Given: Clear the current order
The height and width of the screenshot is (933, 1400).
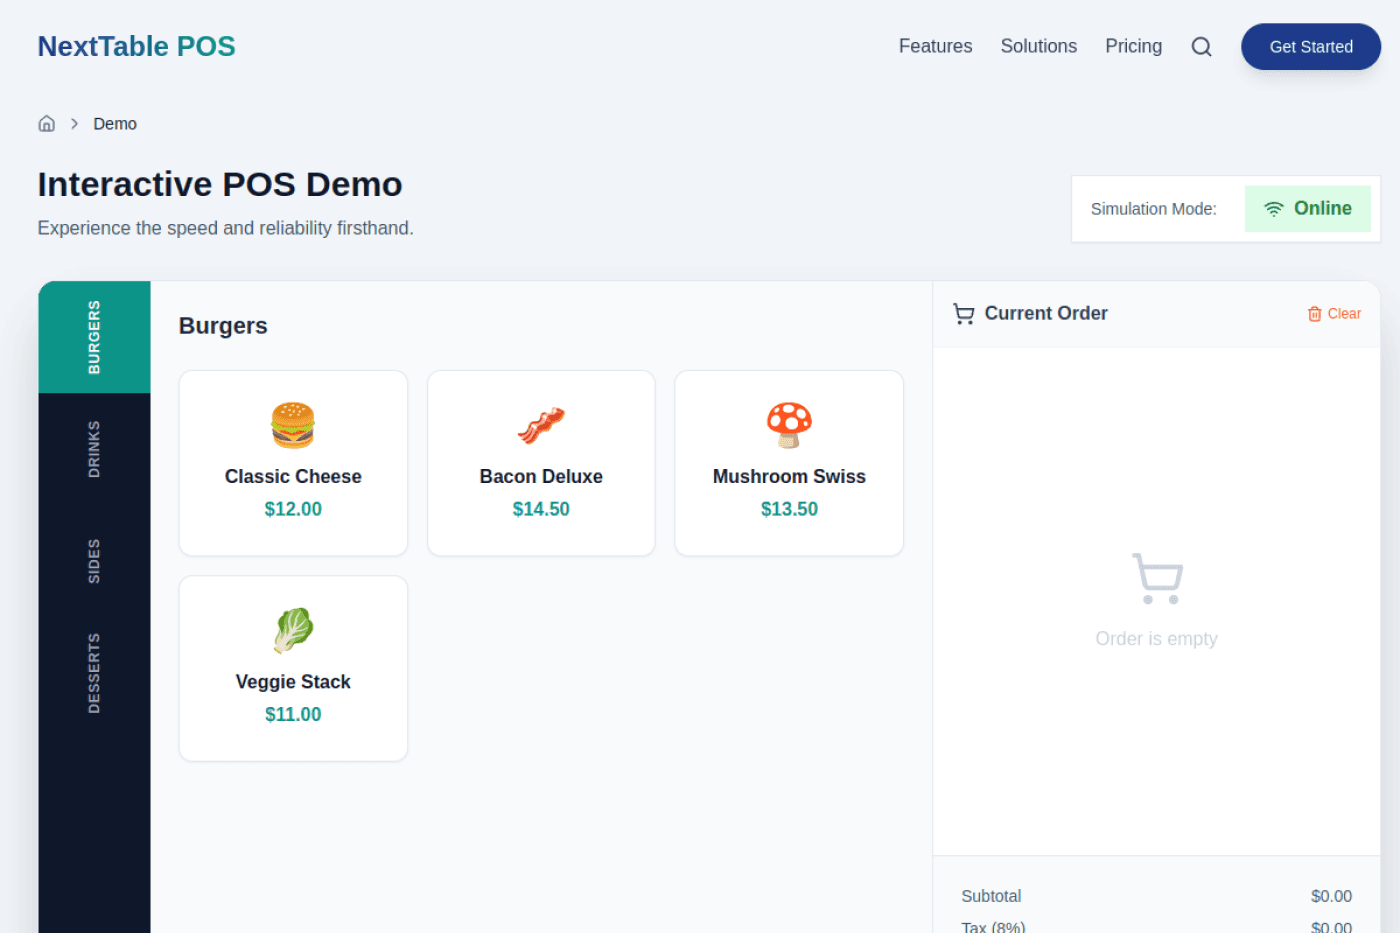Looking at the screenshot, I should click(x=1334, y=314).
